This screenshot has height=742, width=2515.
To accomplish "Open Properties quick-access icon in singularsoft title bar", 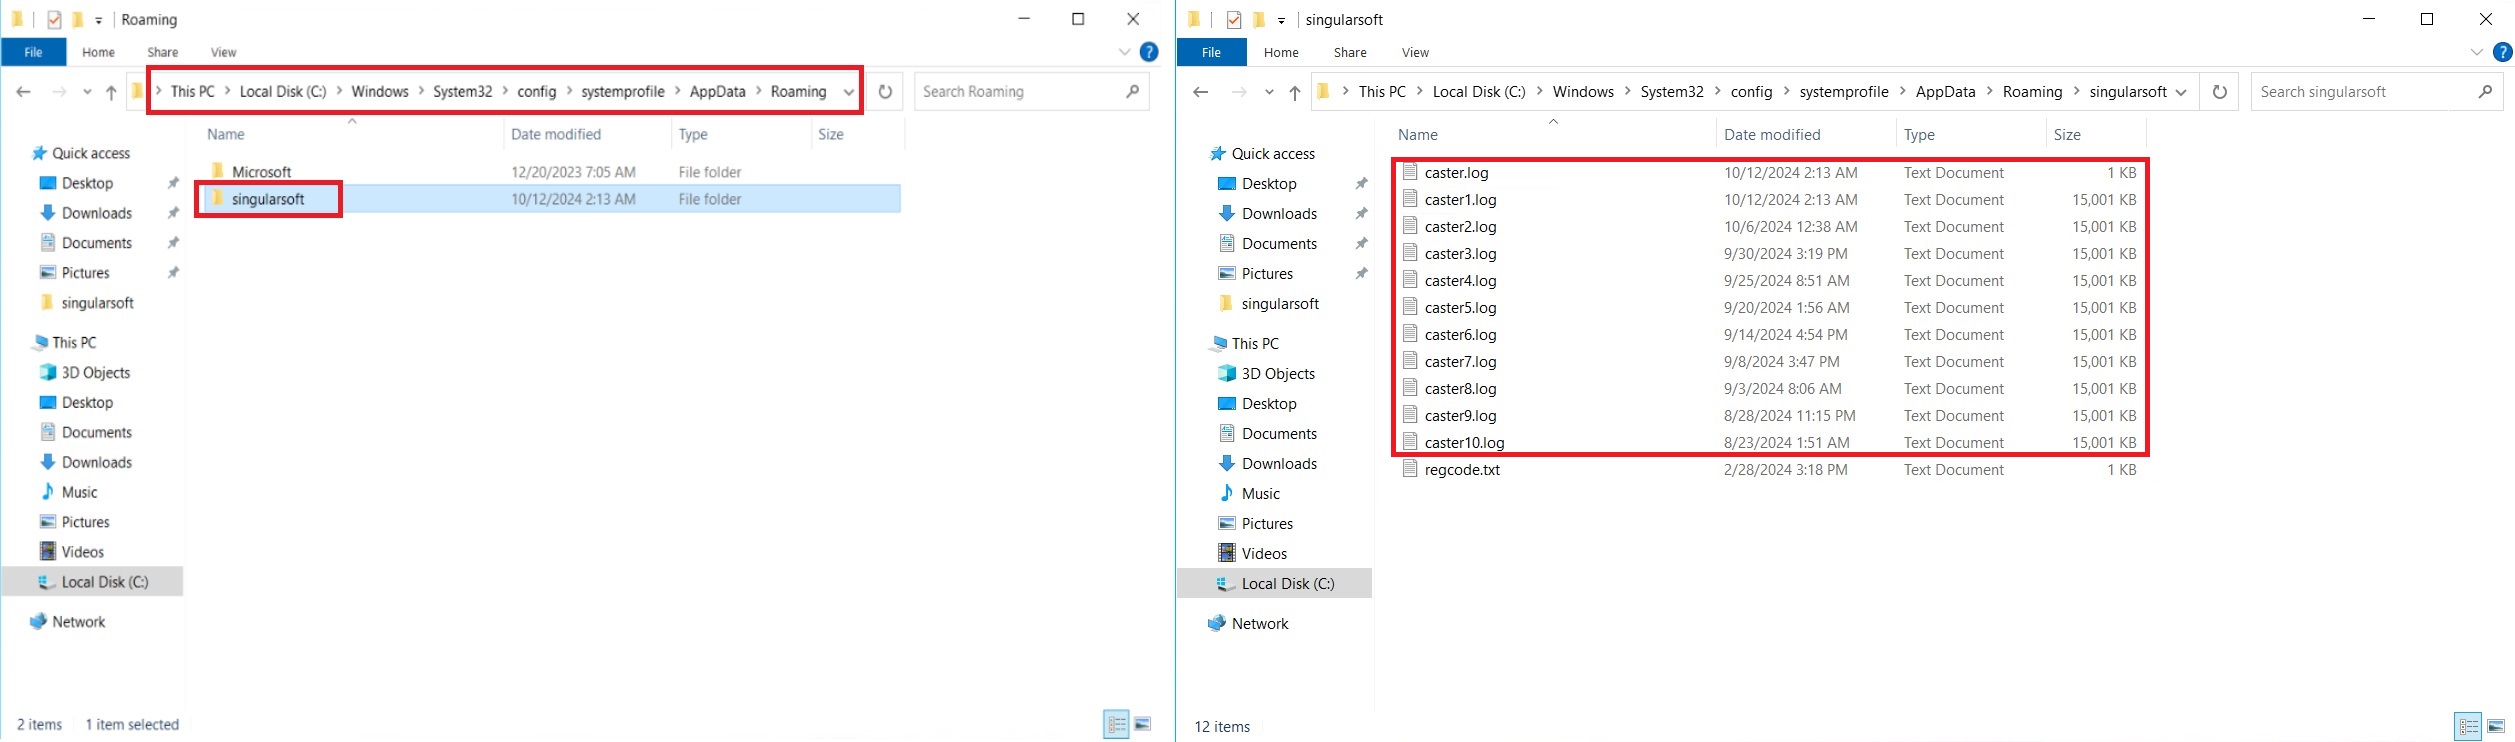I will tap(1234, 20).
